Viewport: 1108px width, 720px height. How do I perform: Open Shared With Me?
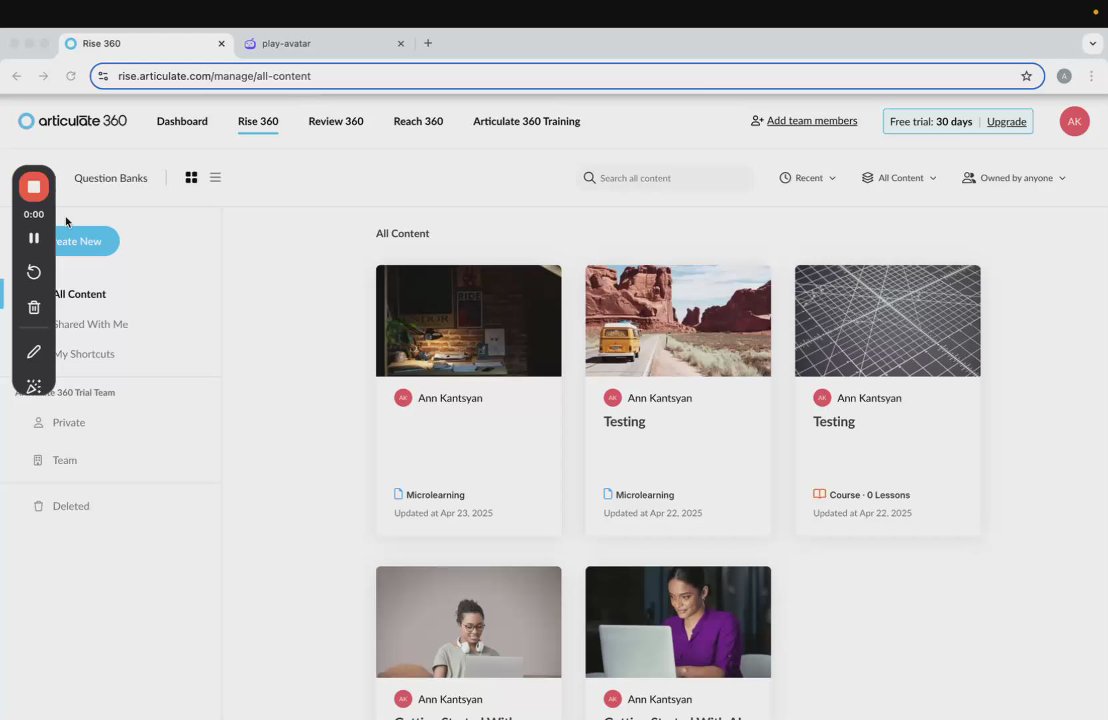click(90, 324)
